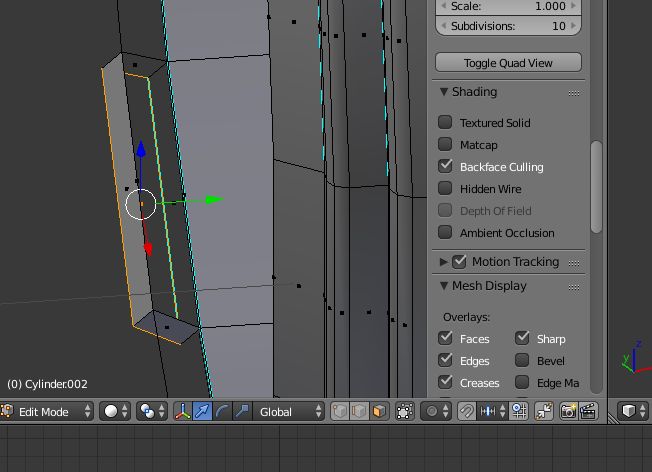Image resolution: width=652 pixels, height=472 pixels.
Task: Collapse the Shading panel
Action: coord(444,92)
